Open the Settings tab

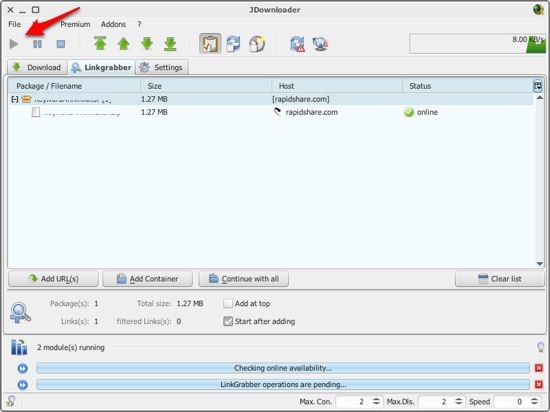[x=162, y=67]
